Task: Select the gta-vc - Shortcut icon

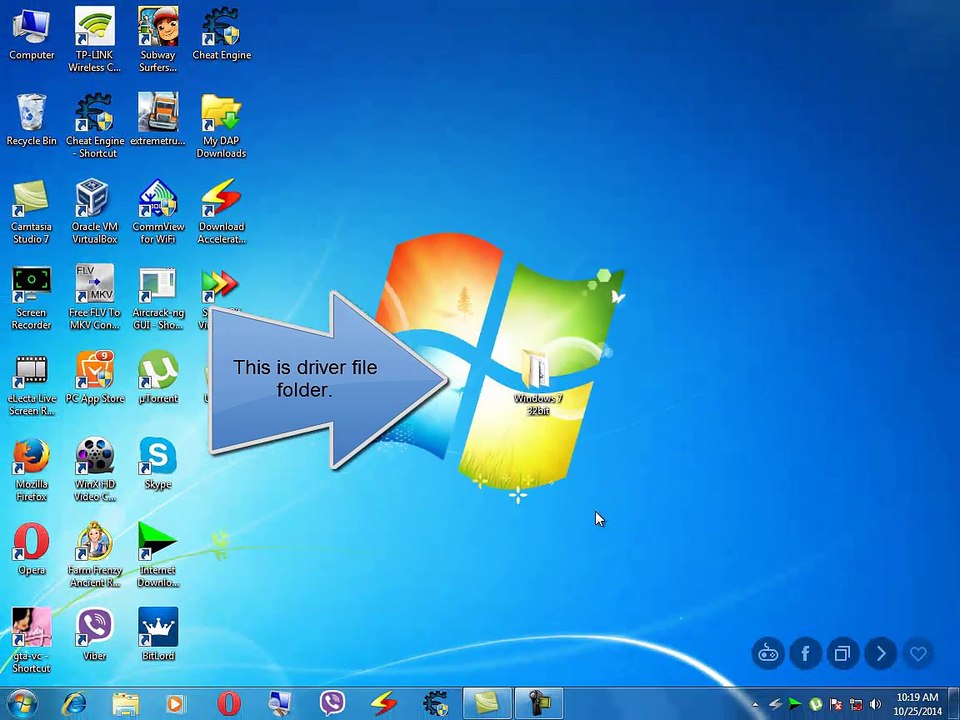Action: pos(31,641)
